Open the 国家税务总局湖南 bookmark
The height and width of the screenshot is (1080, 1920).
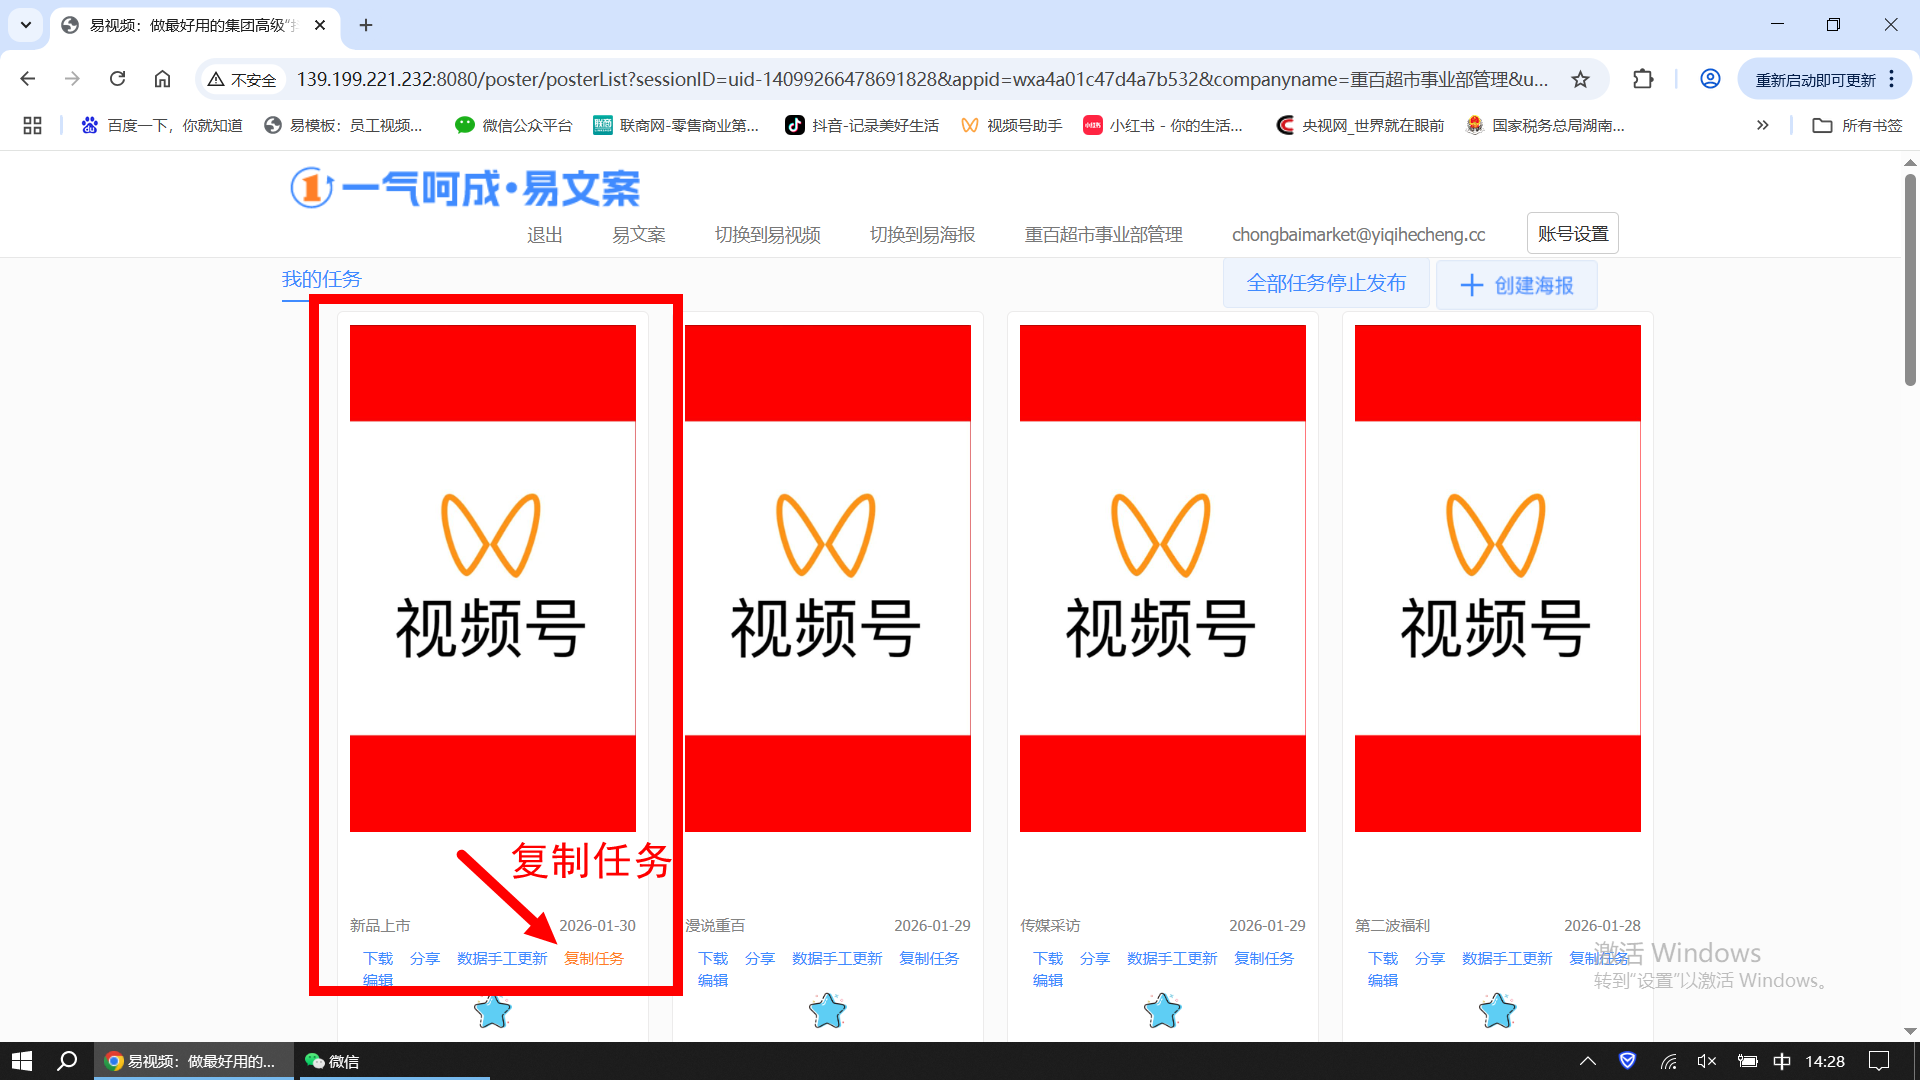tap(1545, 125)
